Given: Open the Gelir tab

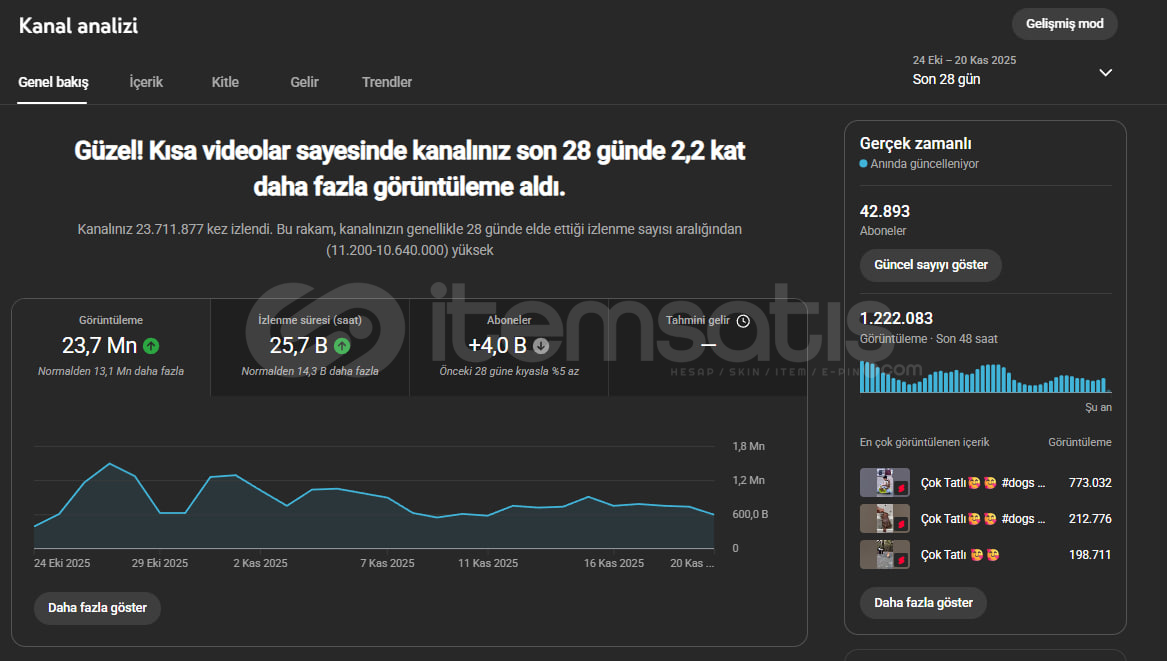Looking at the screenshot, I should (x=304, y=82).
